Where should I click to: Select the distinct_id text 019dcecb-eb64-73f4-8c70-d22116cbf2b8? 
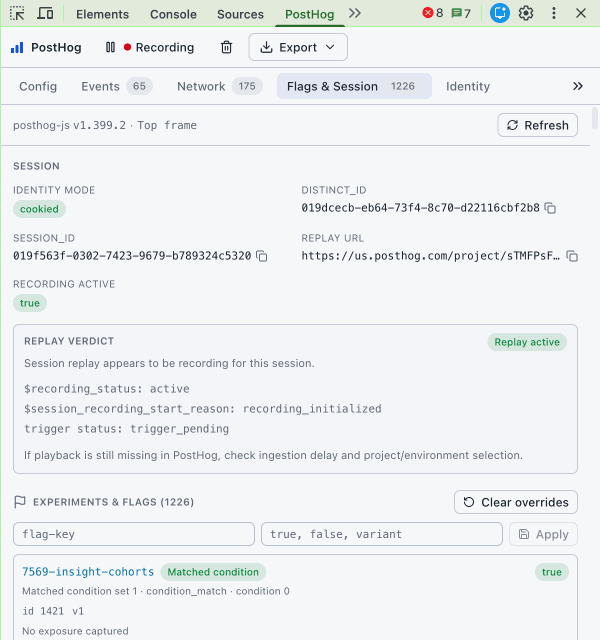point(420,208)
